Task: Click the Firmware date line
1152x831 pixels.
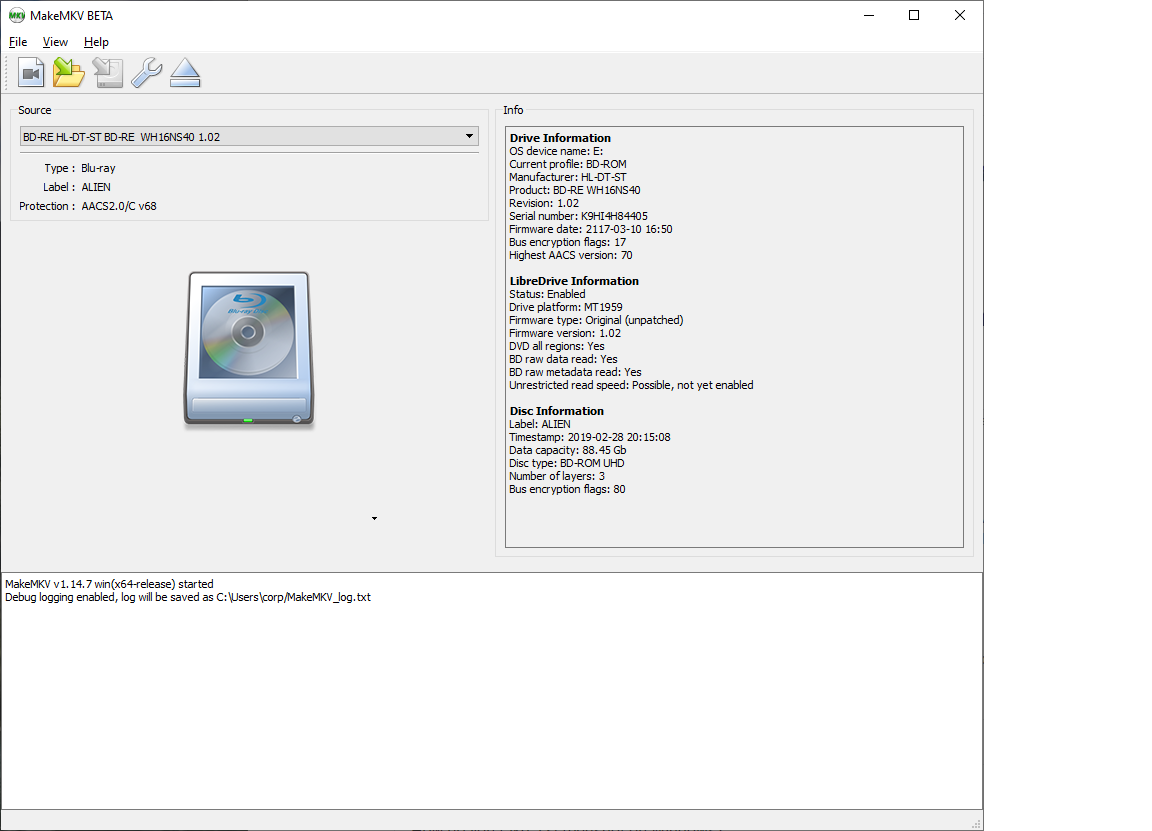Action: [591, 229]
